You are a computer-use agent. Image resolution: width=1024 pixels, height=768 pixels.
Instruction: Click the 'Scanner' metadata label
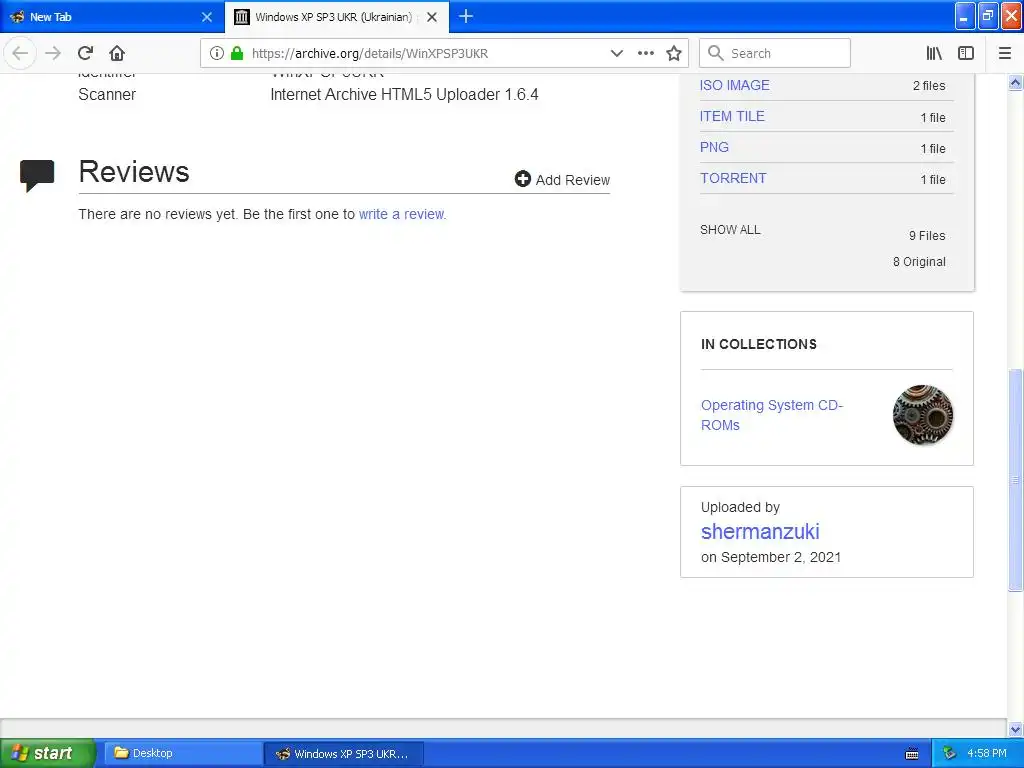pyautogui.click(x=107, y=95)
